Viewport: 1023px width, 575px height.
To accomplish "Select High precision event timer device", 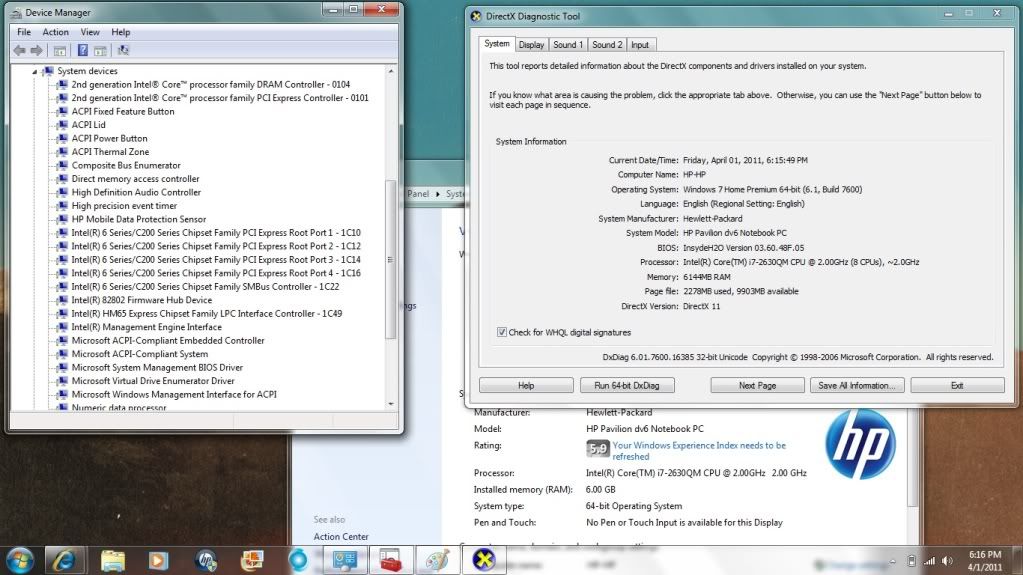I will click(124, 206).
